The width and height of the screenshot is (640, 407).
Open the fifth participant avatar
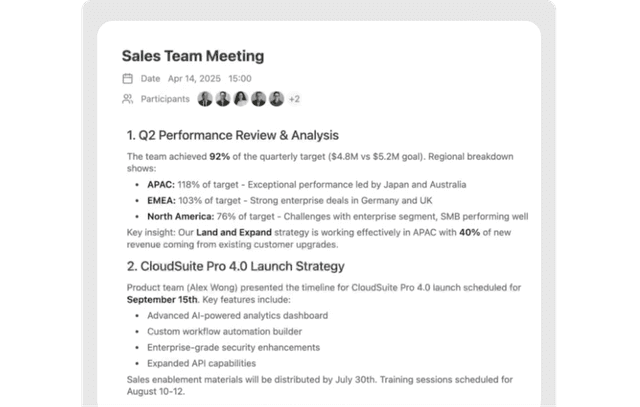click(x=276, y=99)
